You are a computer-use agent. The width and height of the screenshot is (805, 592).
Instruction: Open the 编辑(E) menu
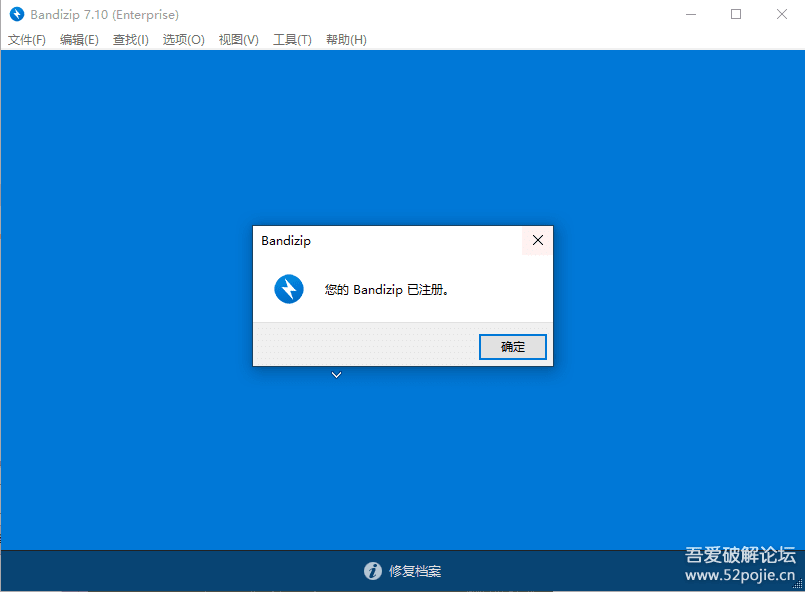79,40
